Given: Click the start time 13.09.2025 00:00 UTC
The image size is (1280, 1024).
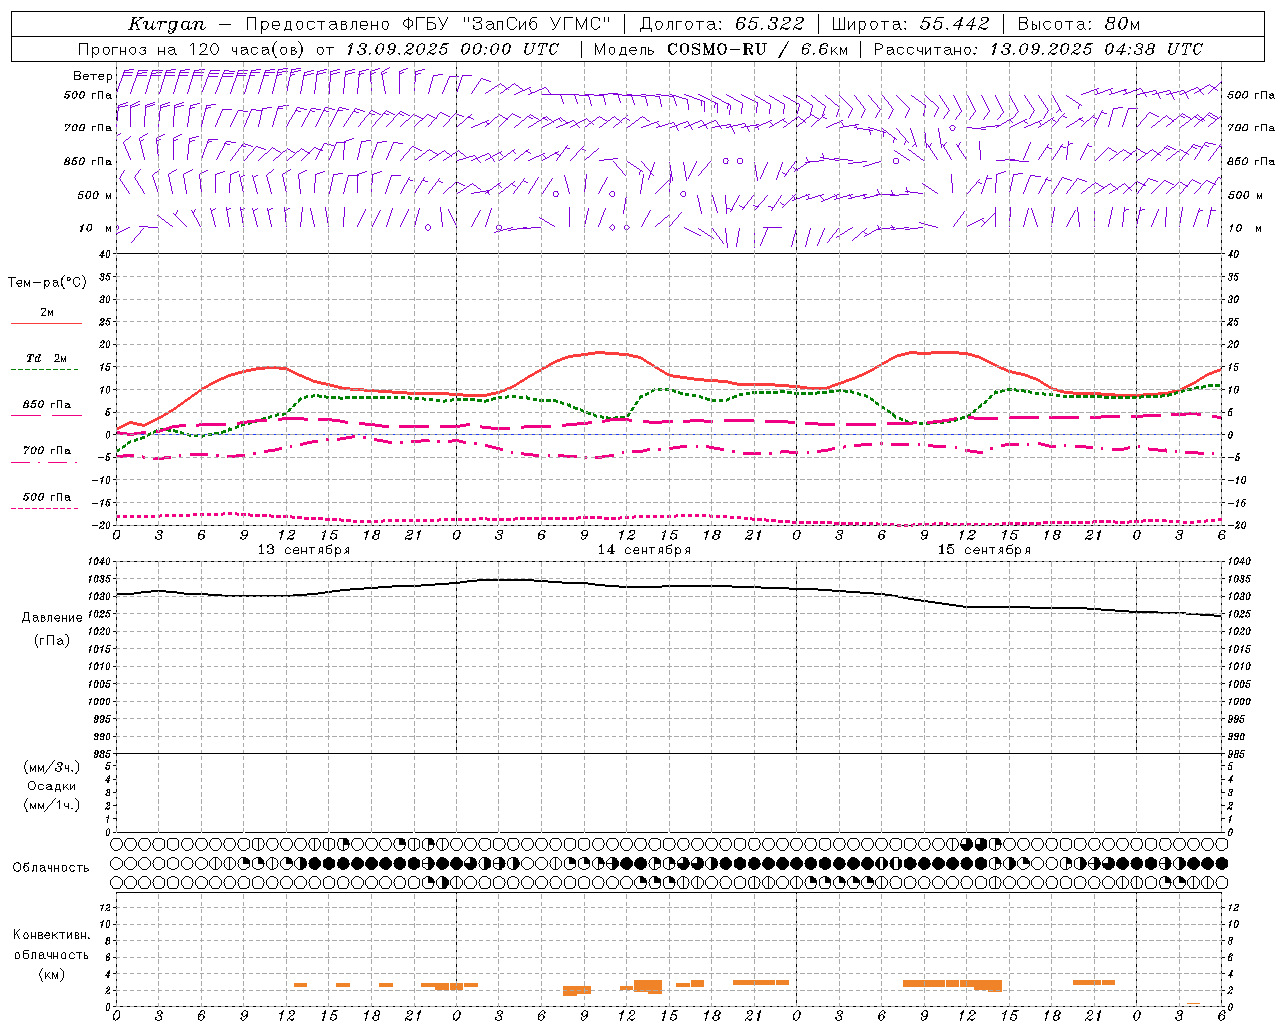Looking at the screenshot, I should coord(452,49).
